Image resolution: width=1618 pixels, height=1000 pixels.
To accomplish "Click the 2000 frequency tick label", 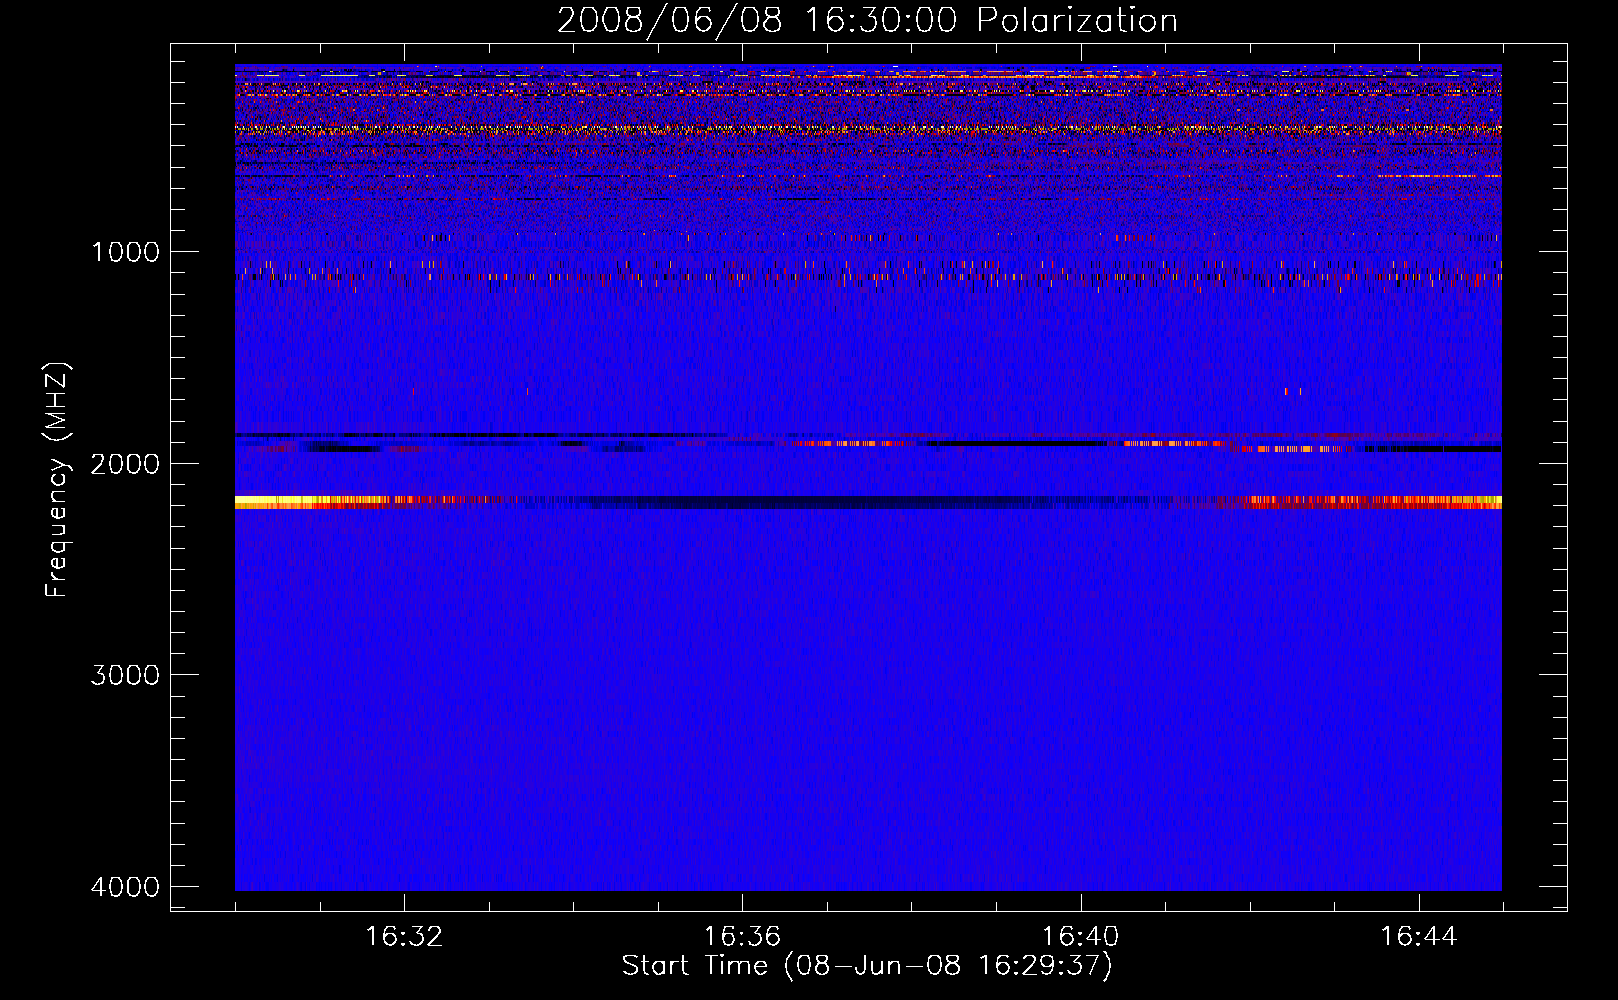I will [126, 463].
